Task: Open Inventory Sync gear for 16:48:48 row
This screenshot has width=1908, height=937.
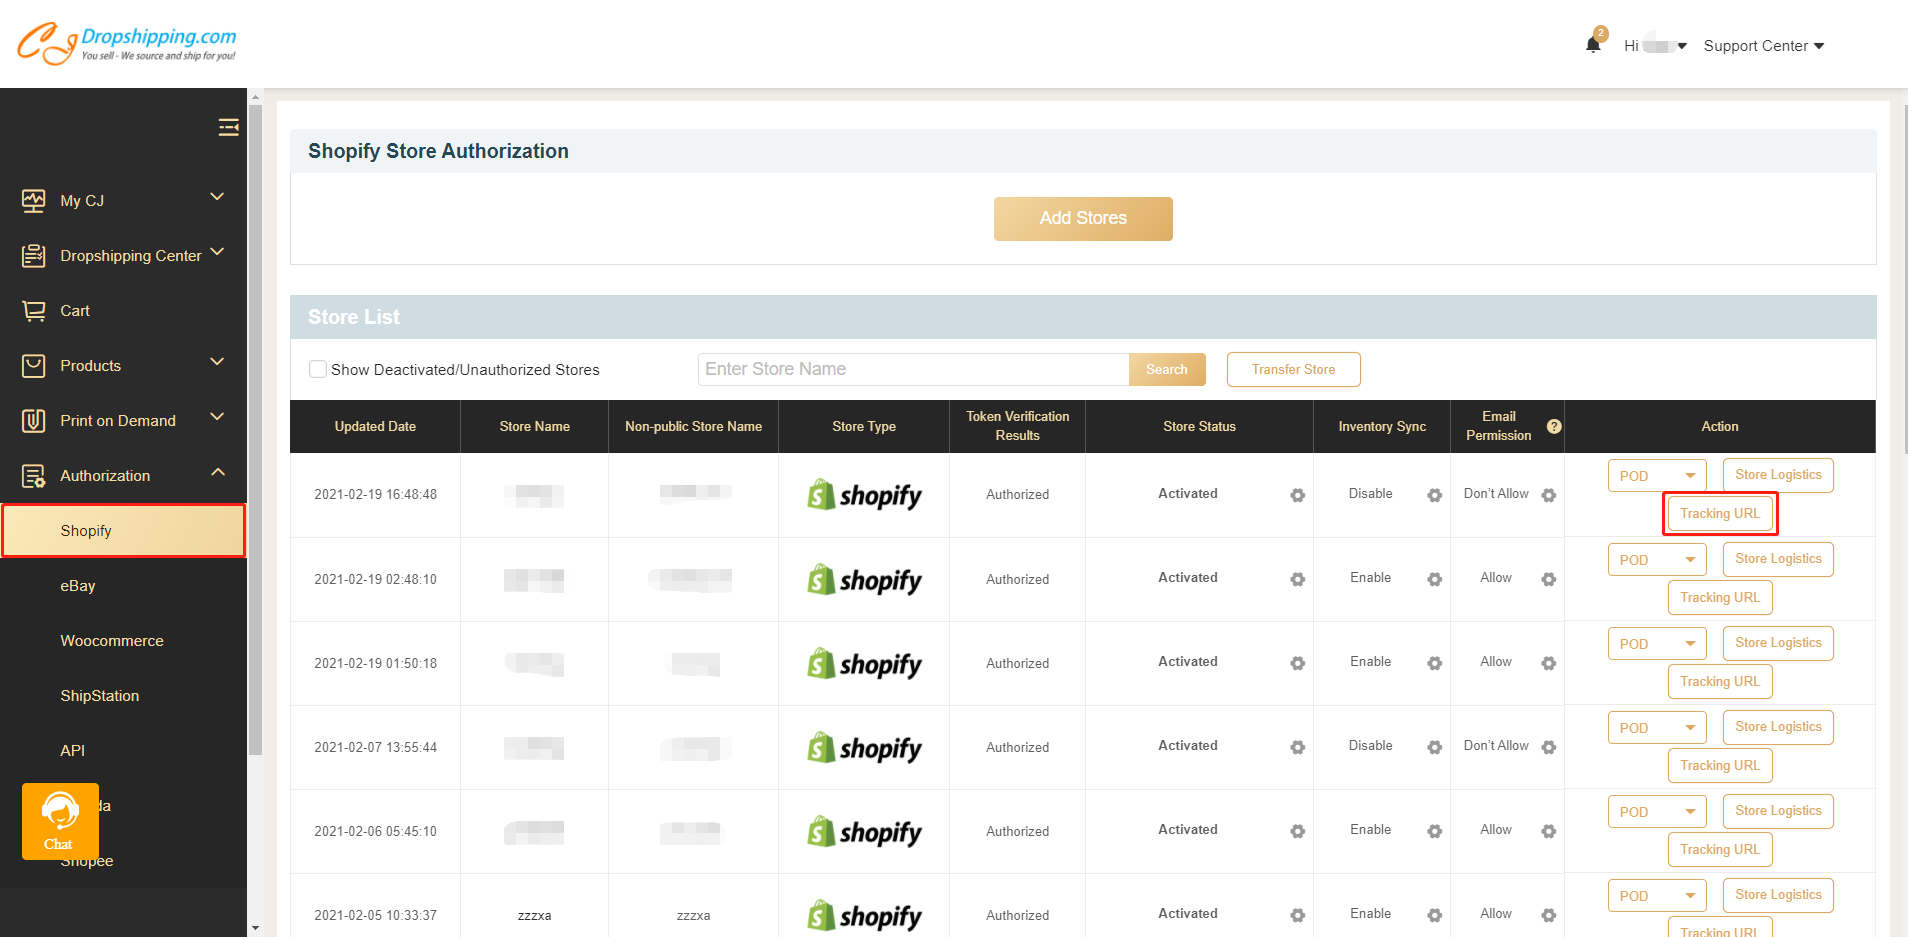Action: pos(1435,495)
